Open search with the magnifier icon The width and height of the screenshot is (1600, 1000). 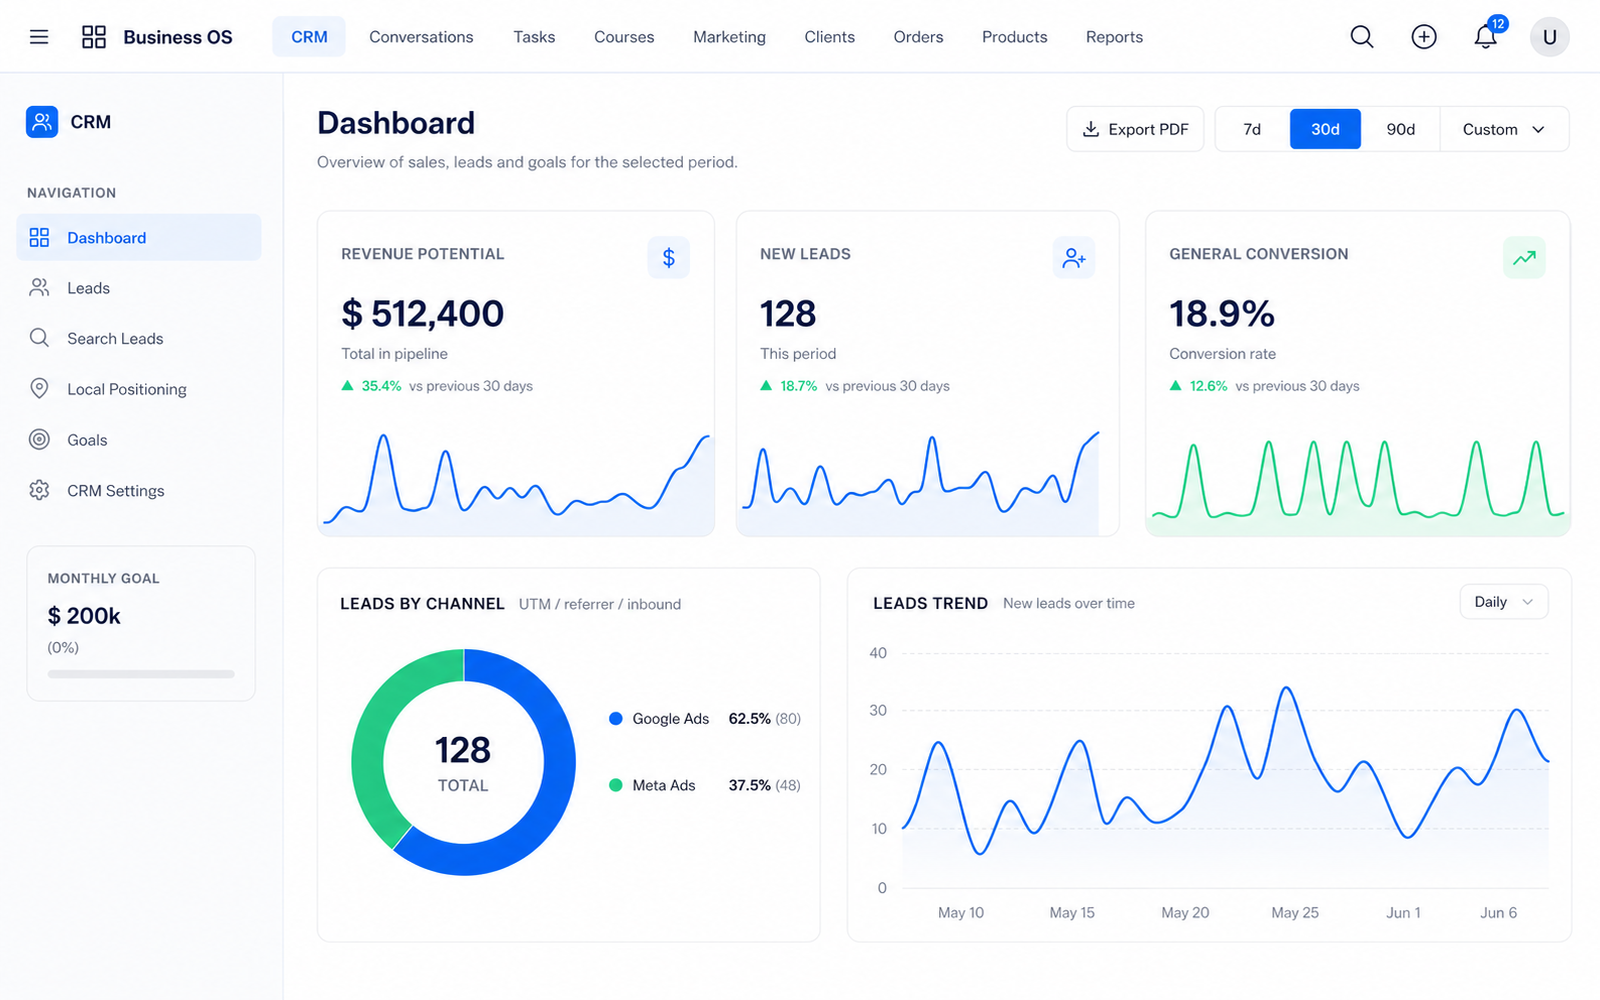pos(1362,37)
